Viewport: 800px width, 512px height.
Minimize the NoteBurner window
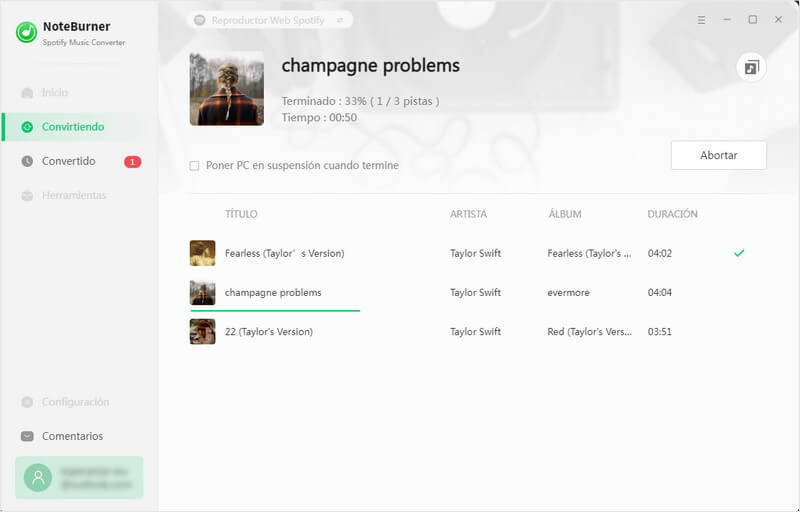point(727,19)
